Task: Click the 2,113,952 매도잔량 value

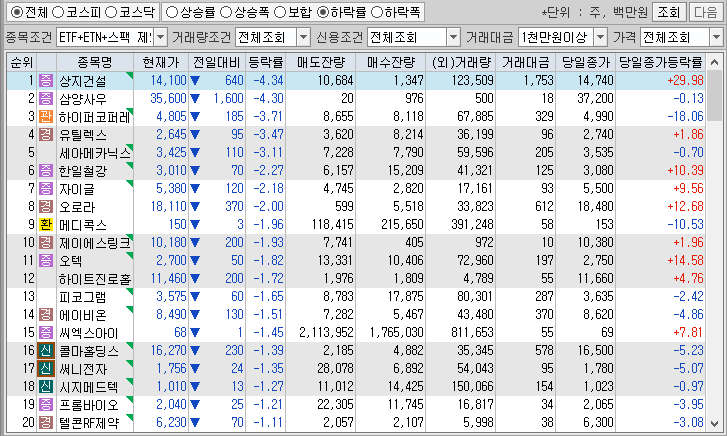Action: (x=326, y=333)
